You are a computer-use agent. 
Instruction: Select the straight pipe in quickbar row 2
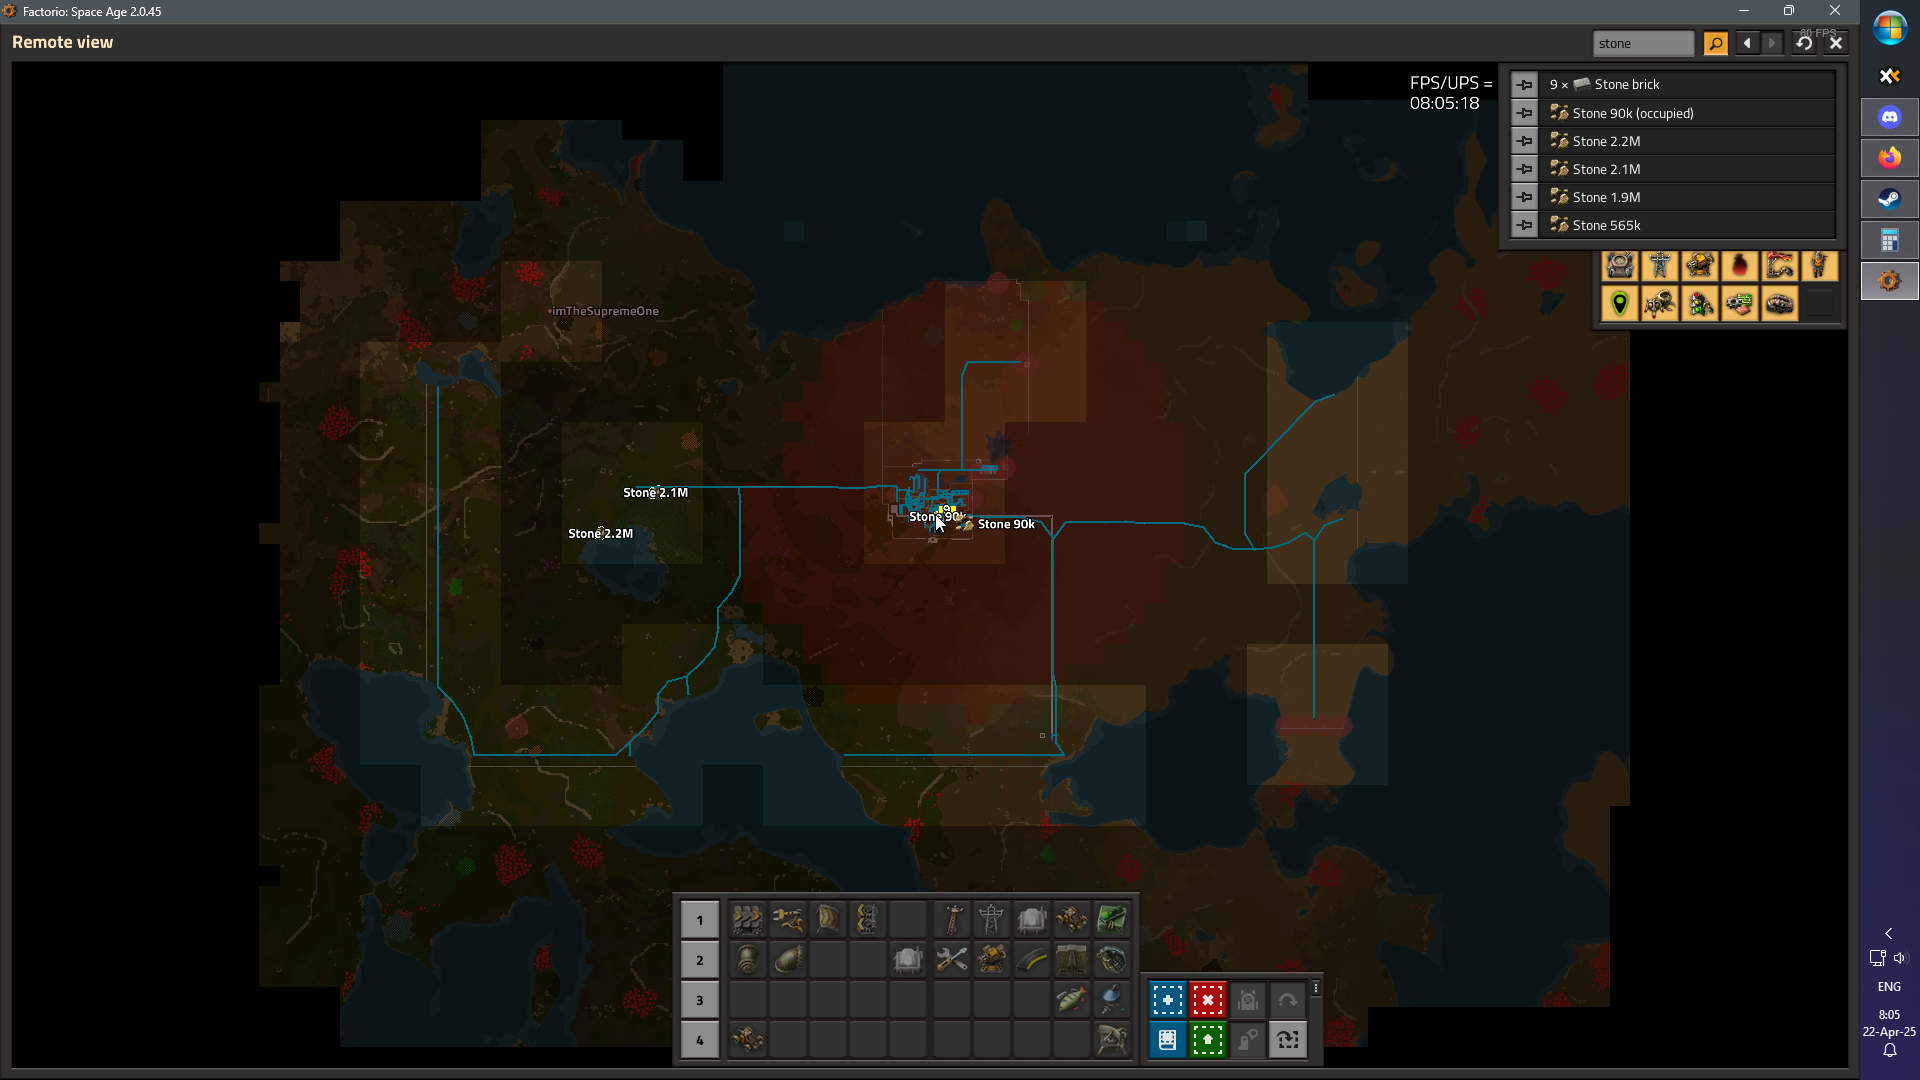(747, 960)
